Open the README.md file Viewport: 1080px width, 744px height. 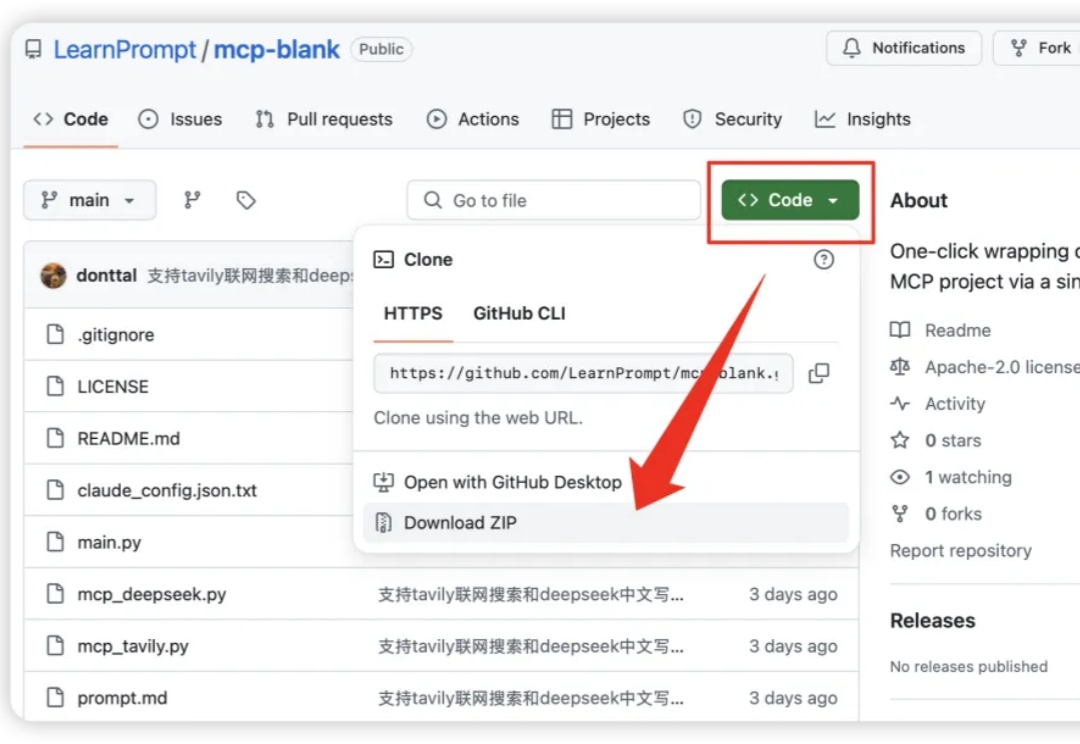[129, 439]
